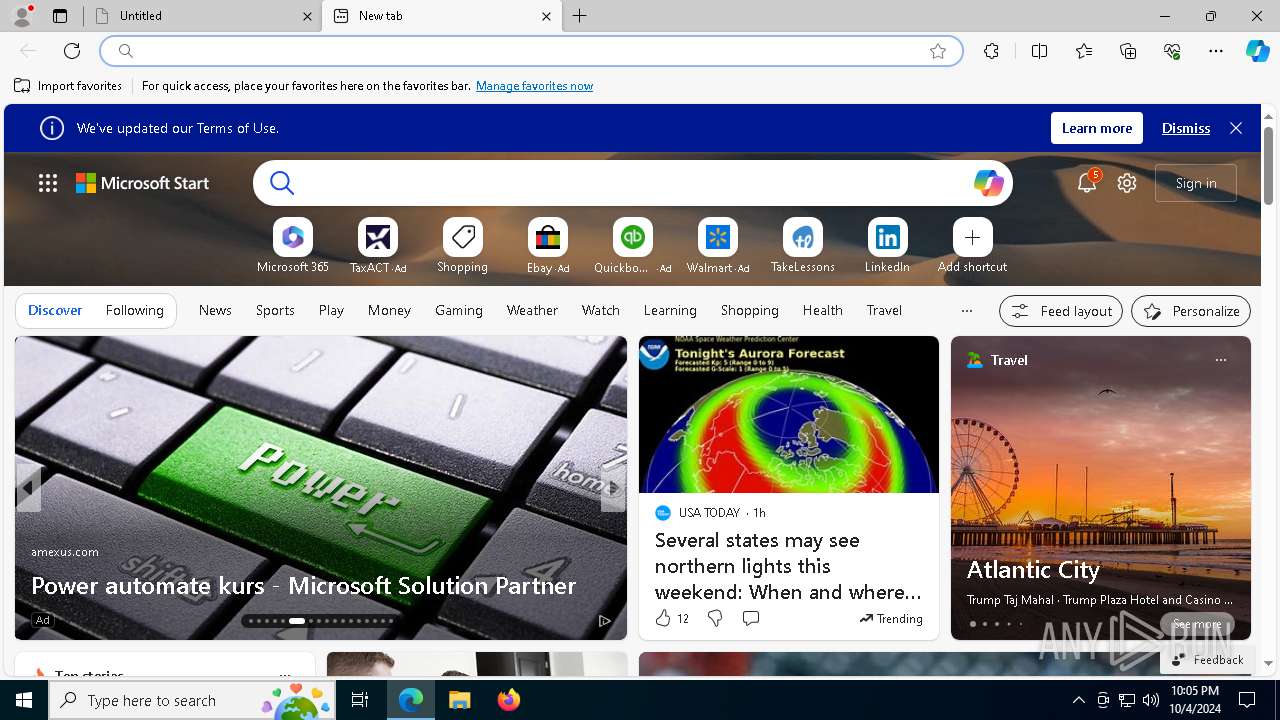Open the Quickbooks shortcut
The width and height of the screenshot is (1280, 720).
pyautogui.click(x=633, y=246)
